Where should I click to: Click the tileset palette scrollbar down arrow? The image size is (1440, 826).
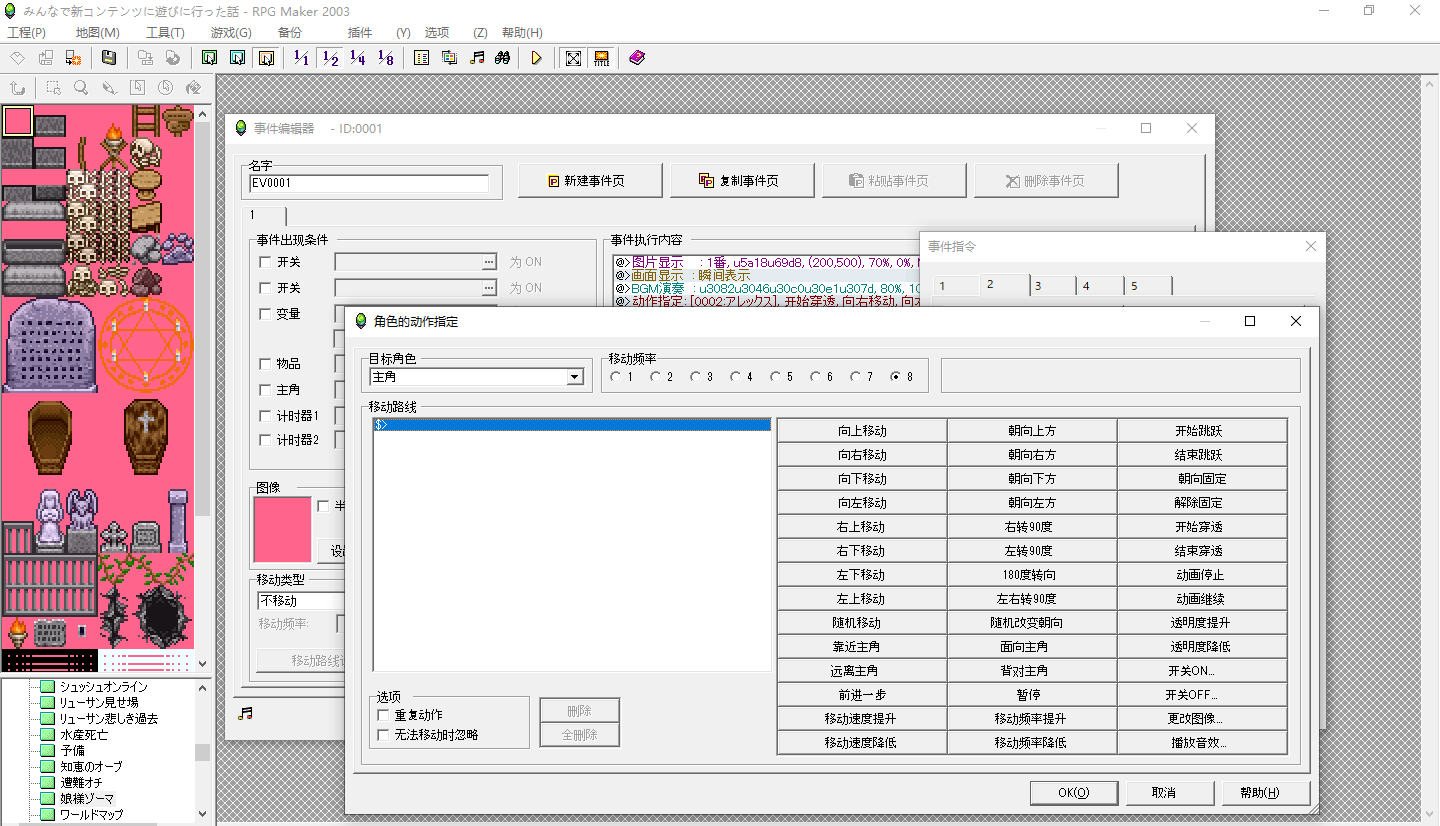(x=203, y=663)
